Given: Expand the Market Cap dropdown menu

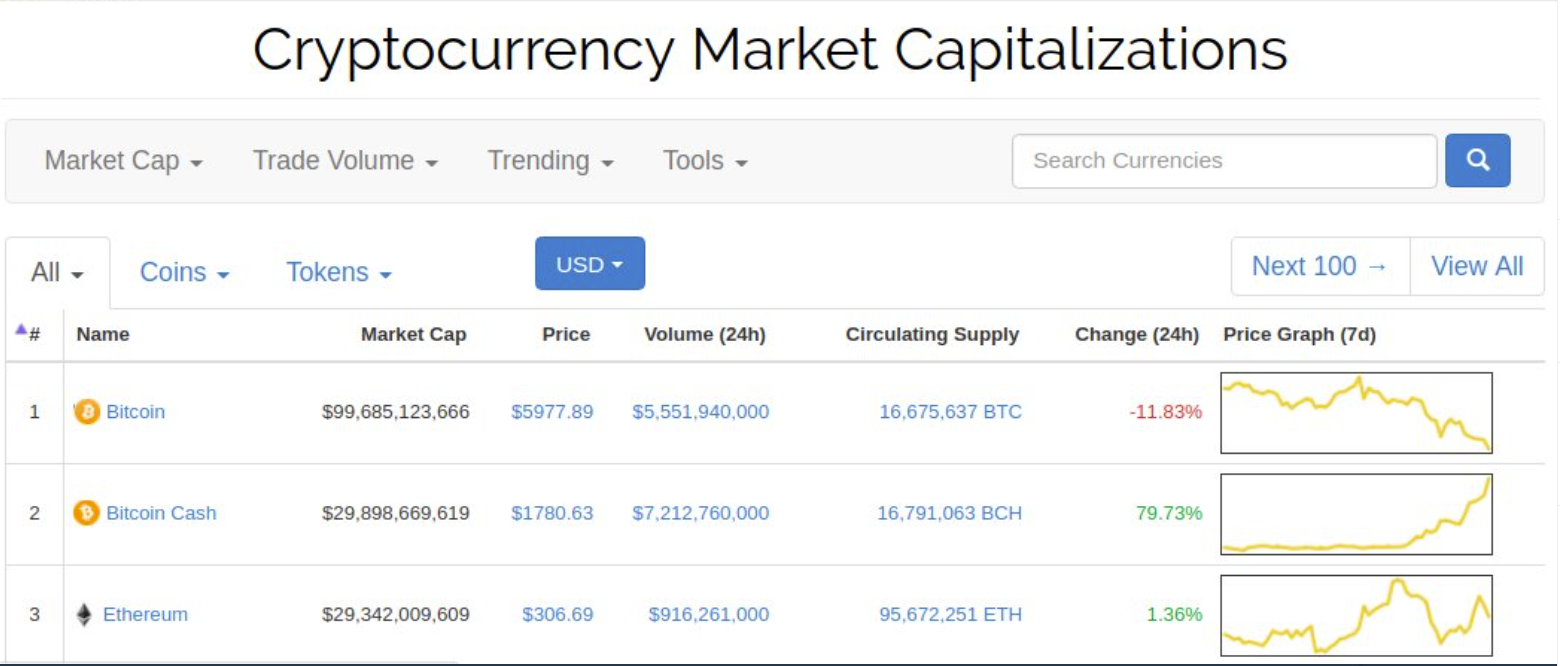Looking at the screenshot, I should click(x=124, y=161).
